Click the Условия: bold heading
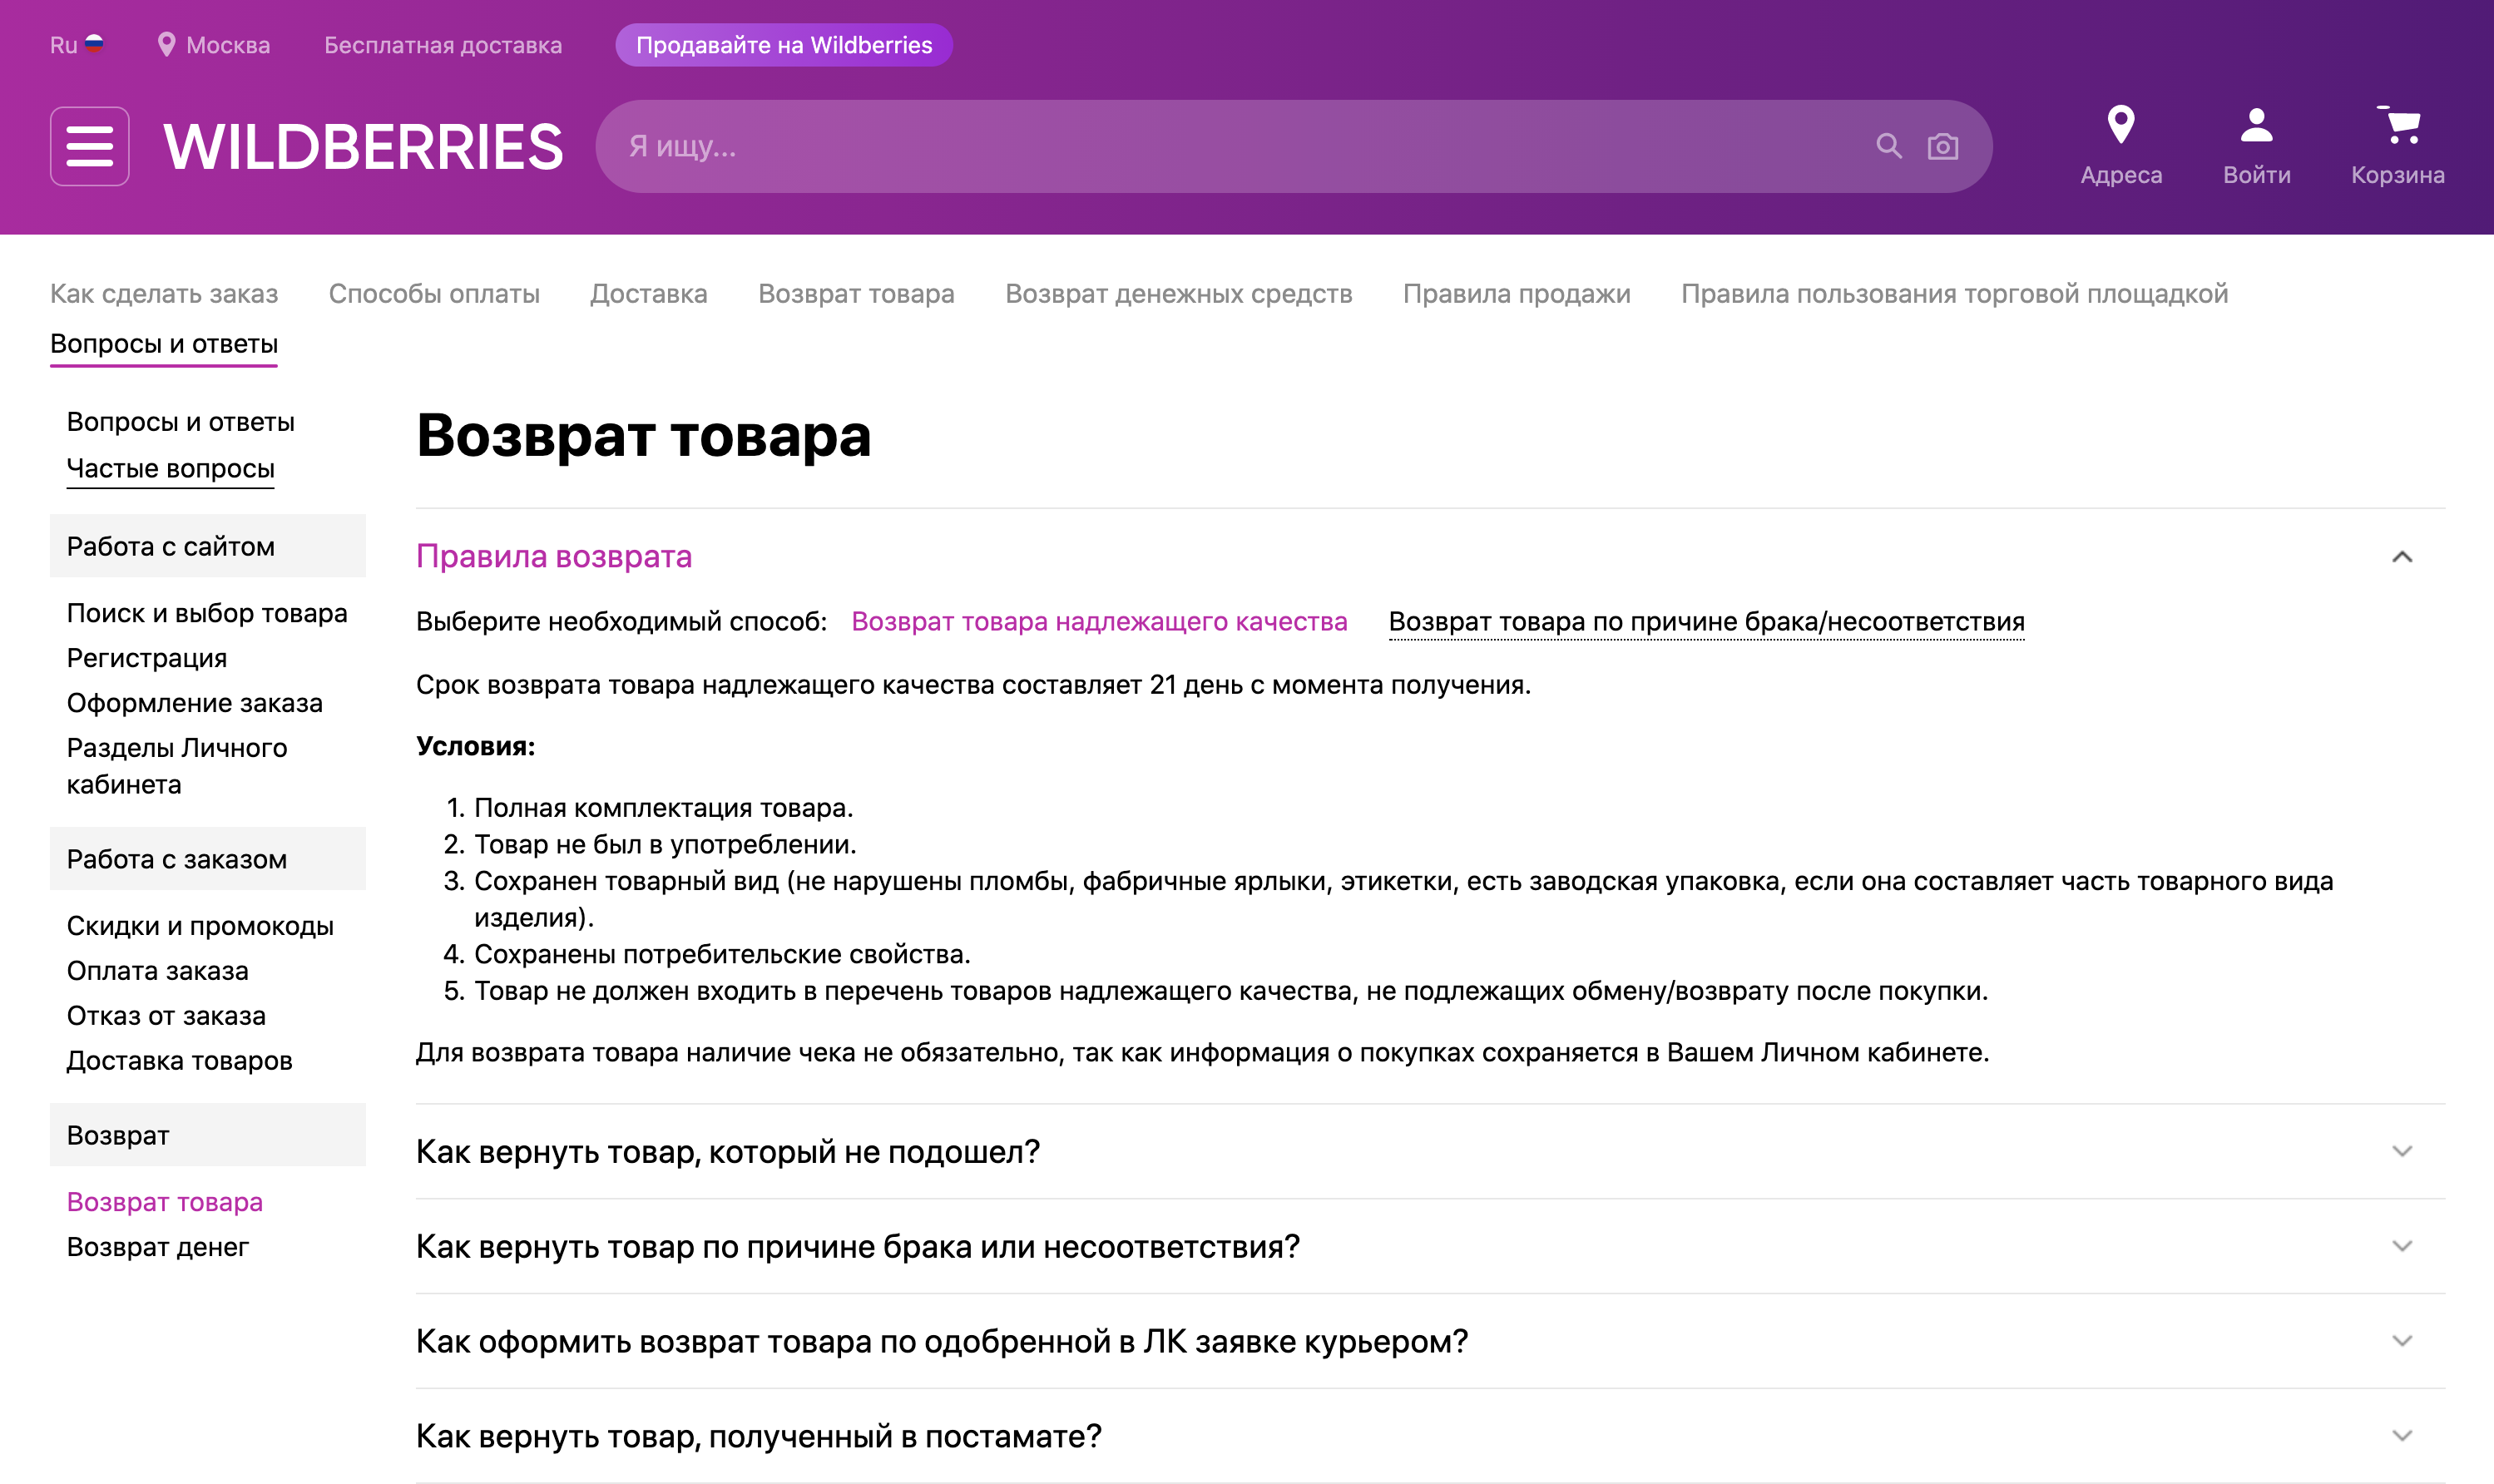 point(475,747)
